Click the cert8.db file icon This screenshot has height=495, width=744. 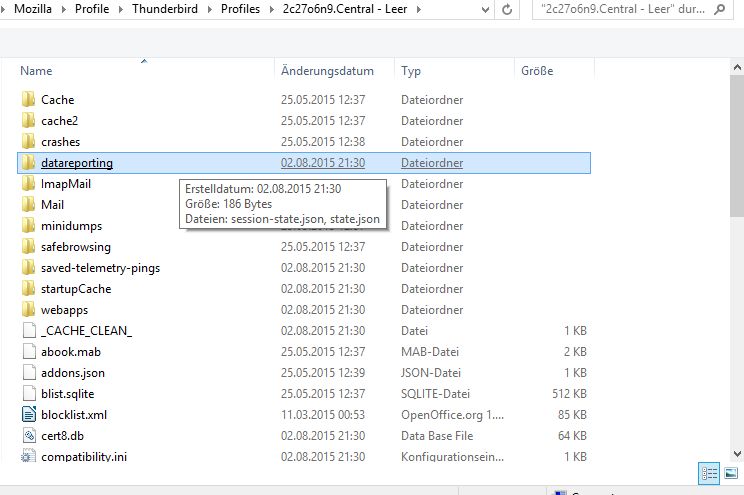click(29, 435)
